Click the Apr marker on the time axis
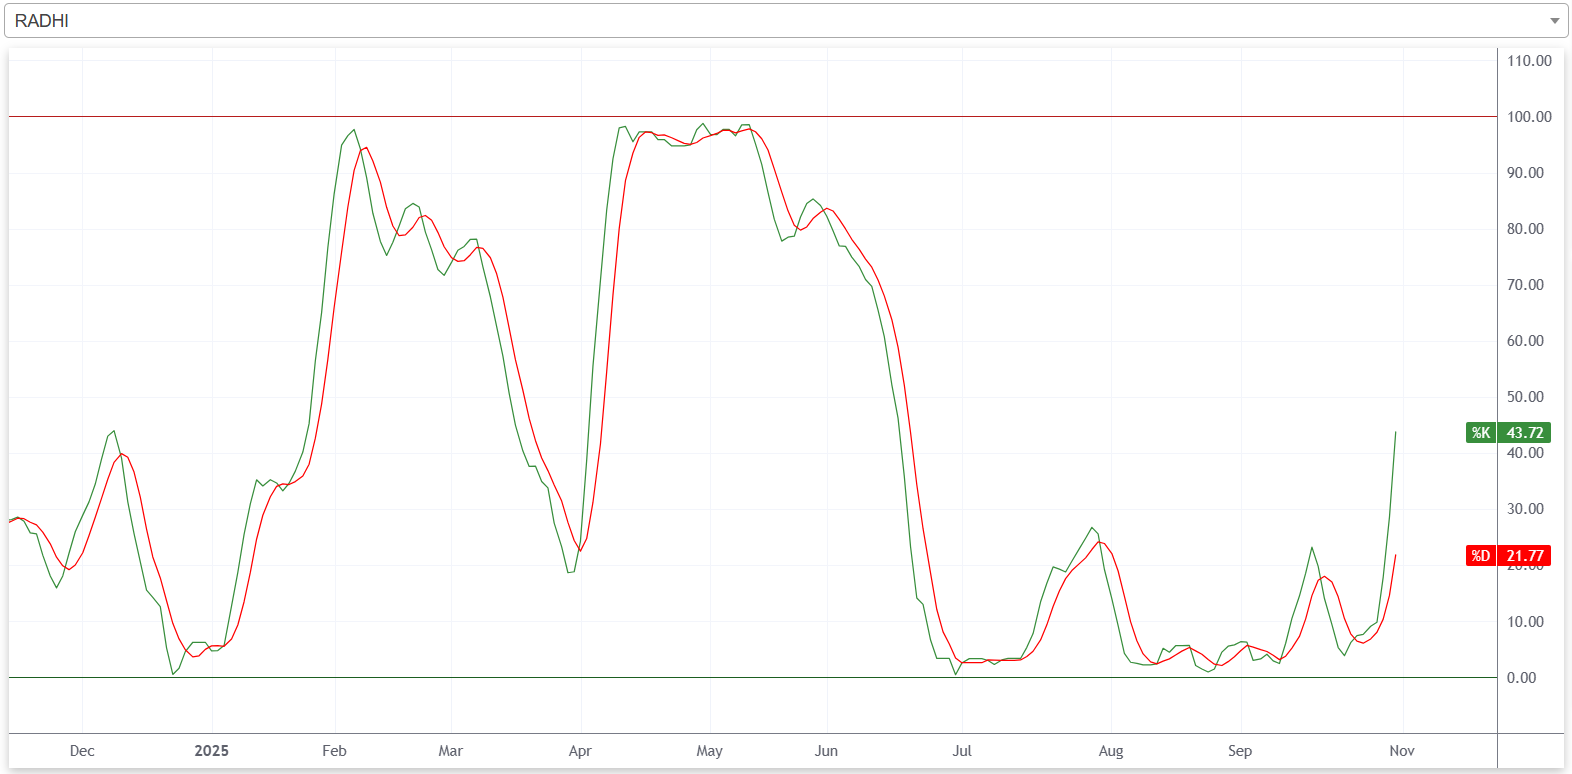 click(x=580, y=751)
